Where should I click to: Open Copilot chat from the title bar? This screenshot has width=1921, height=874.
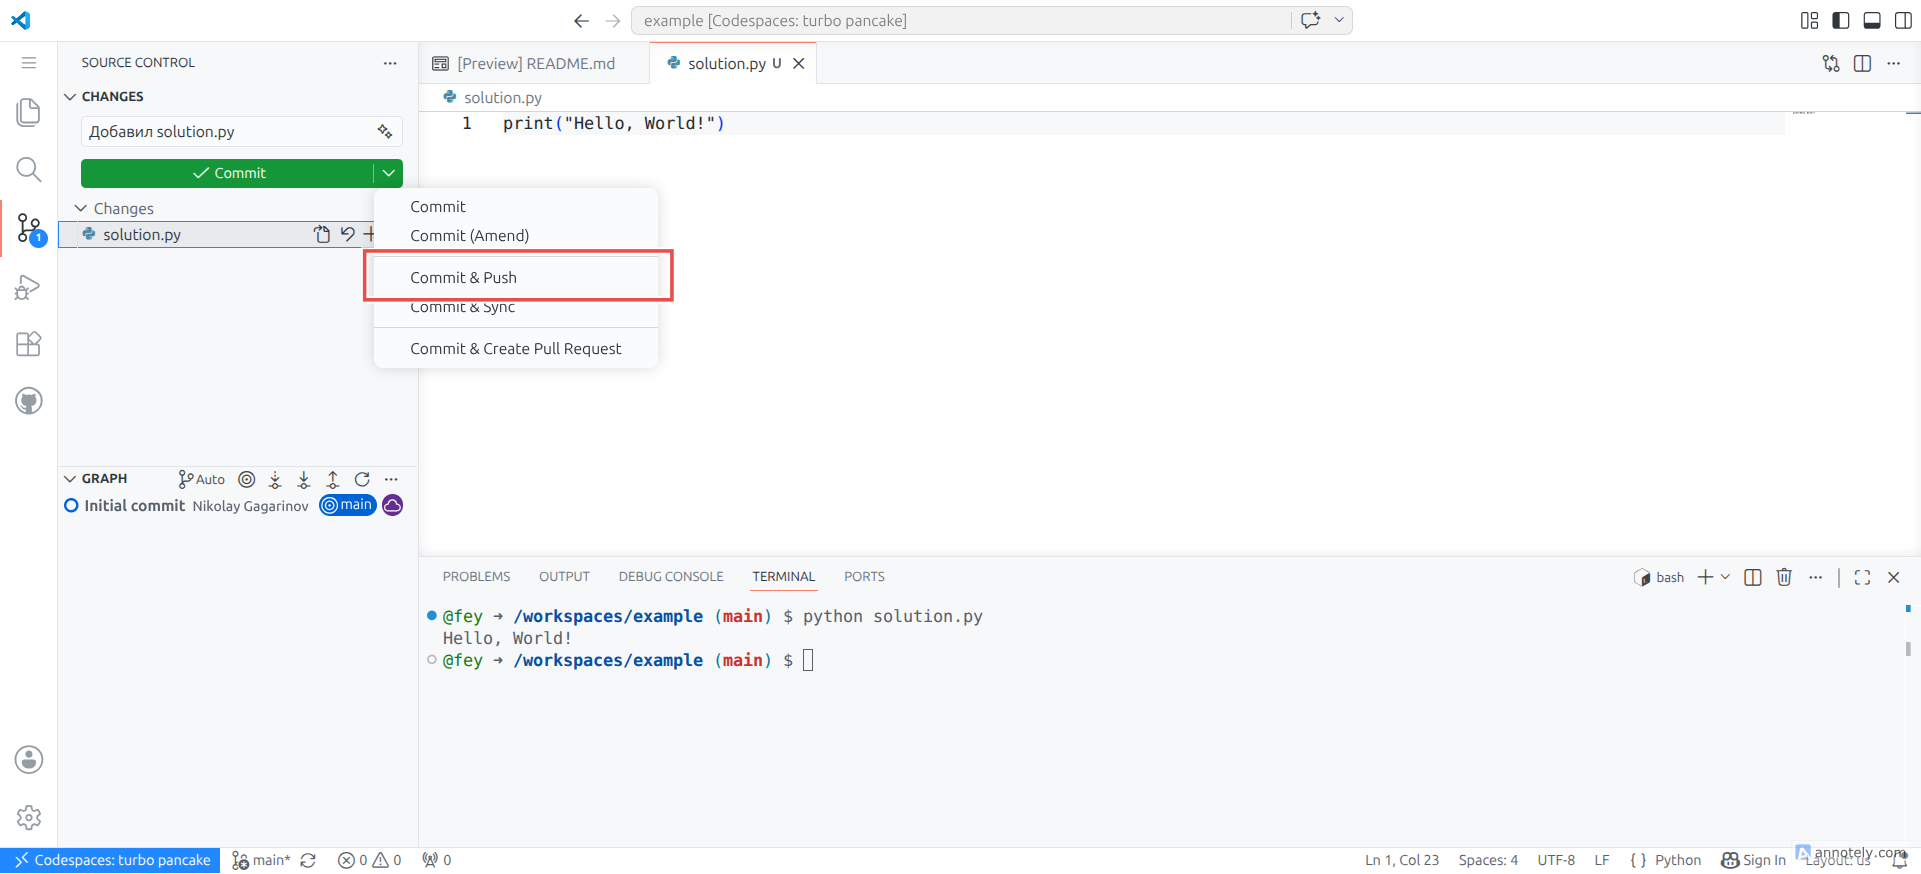pyautogui.click(x=1311, y=20)
